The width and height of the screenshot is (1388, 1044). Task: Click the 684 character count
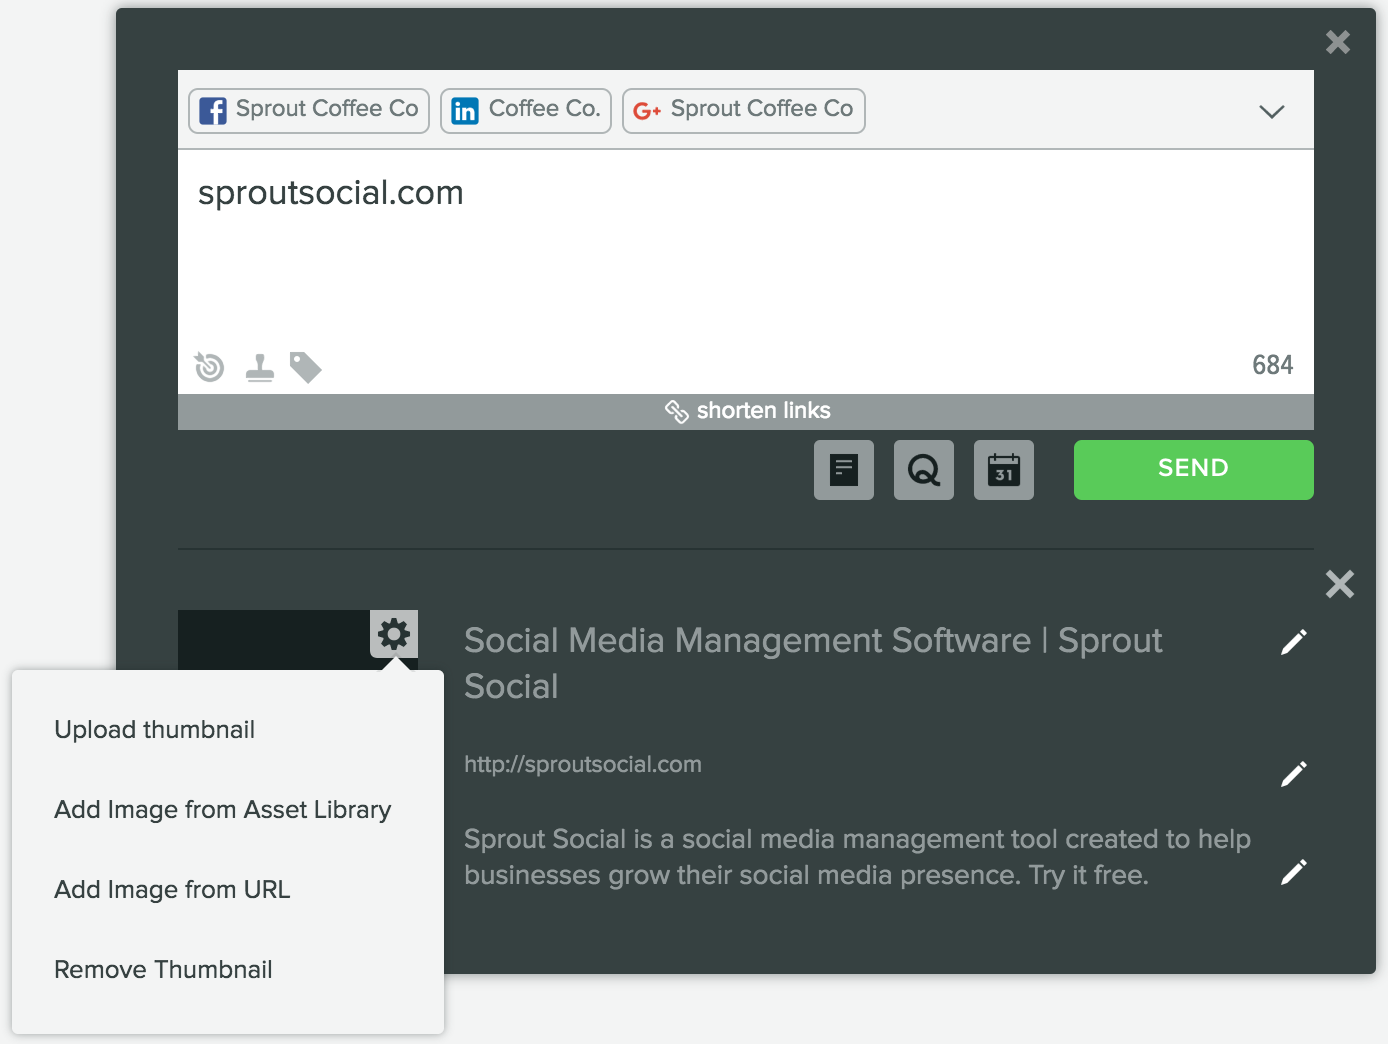[x=1273, y=365]
